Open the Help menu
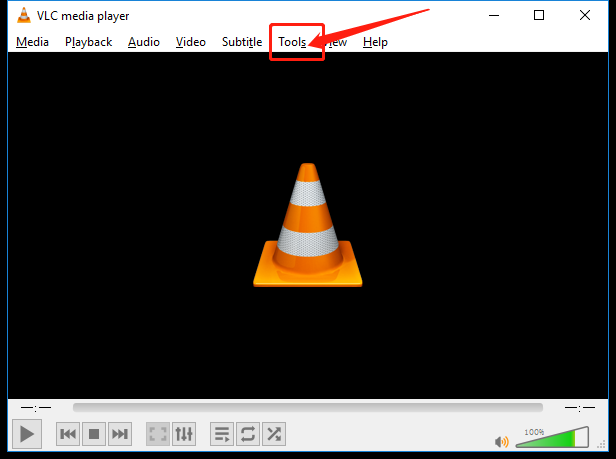 point(375,42)
